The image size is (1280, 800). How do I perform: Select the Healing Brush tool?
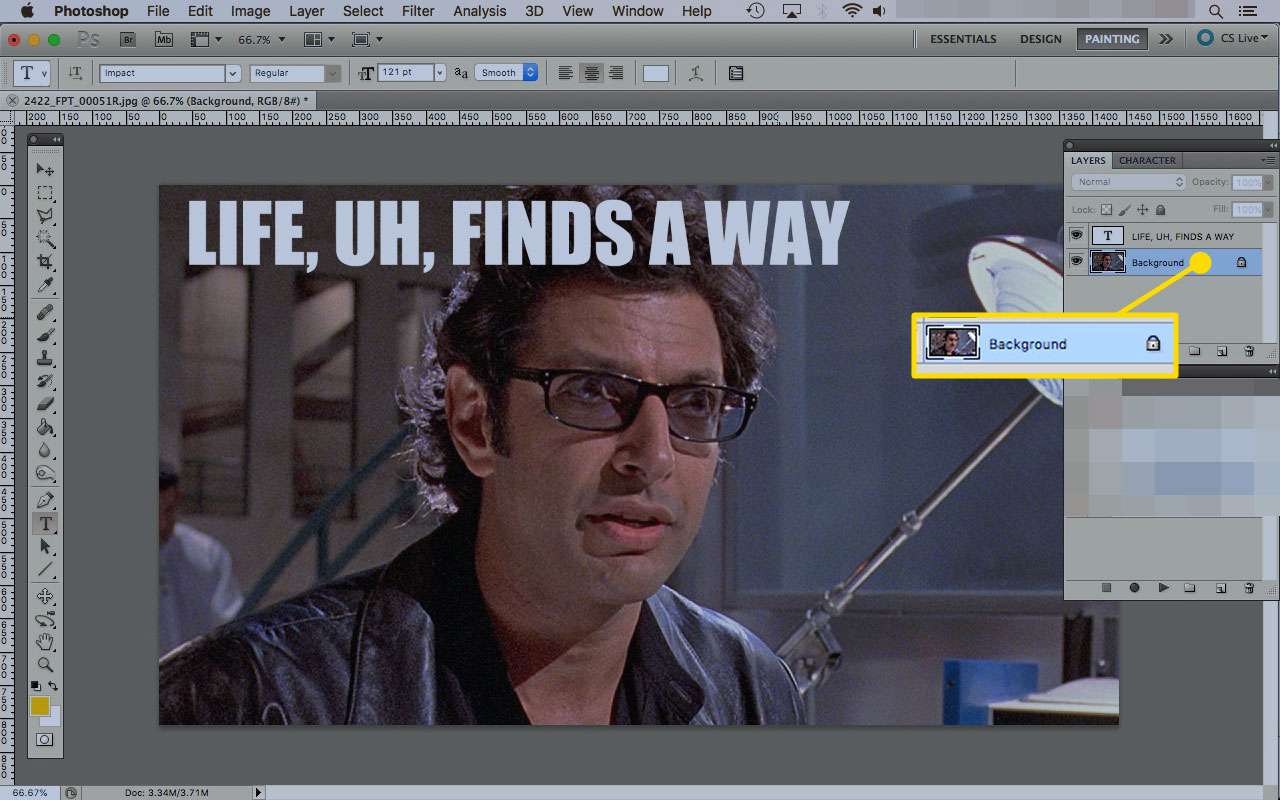tap(45, 313)
